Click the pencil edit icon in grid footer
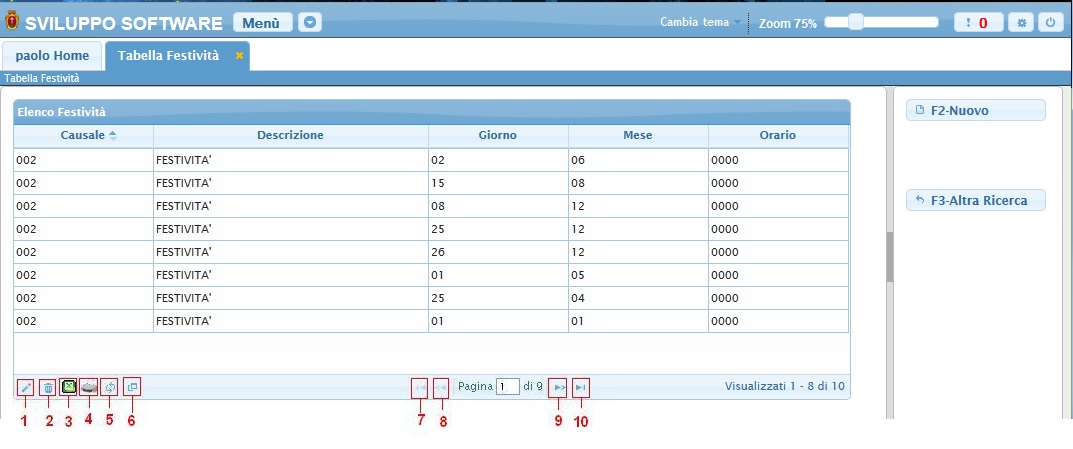This screenshot has width=1073, height=449. point(25,387)
